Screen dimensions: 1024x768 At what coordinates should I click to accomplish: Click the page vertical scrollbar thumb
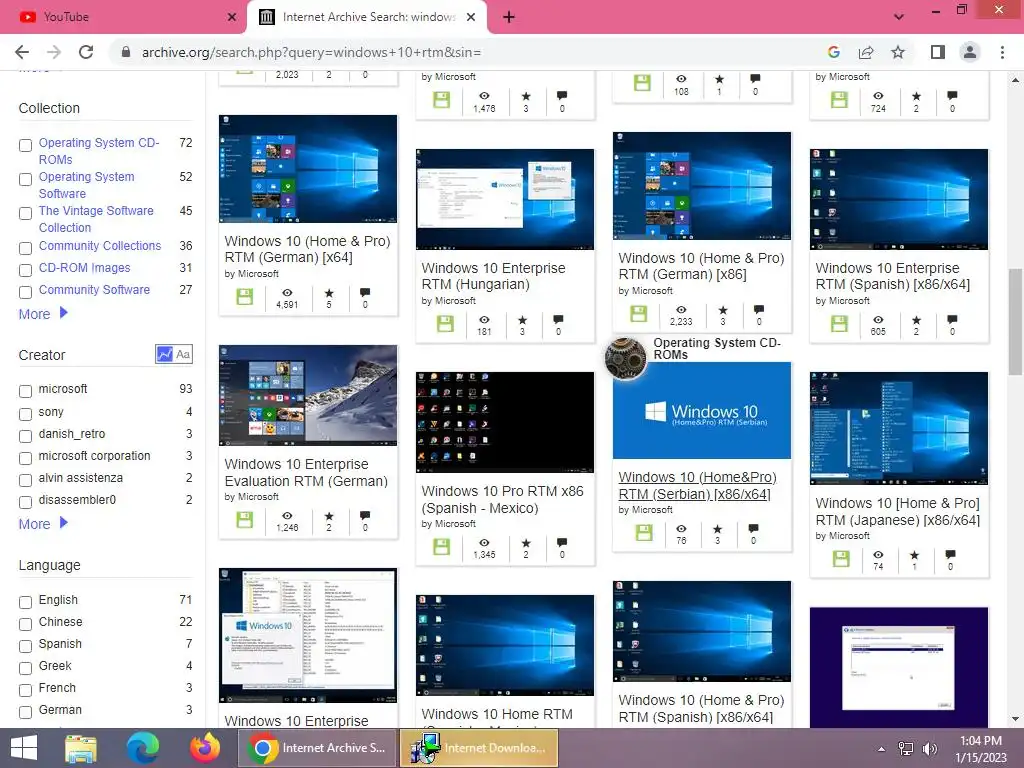click(x=1015, y=322)
